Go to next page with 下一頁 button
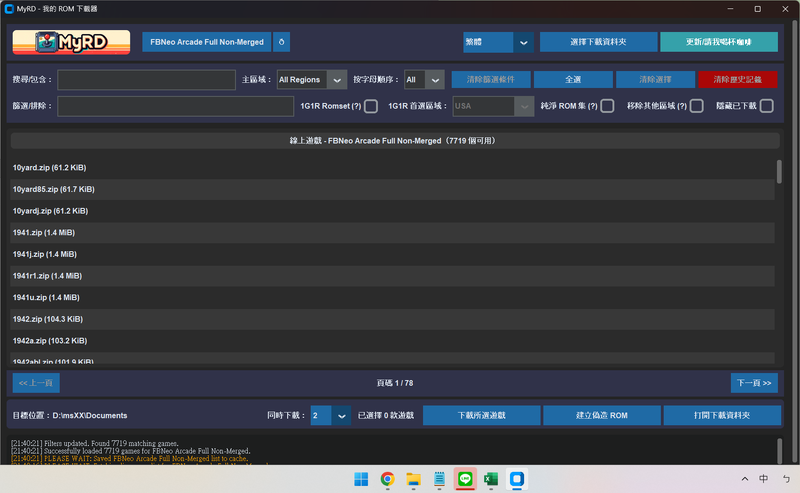 pyautogui.click(x=754, y=383)
